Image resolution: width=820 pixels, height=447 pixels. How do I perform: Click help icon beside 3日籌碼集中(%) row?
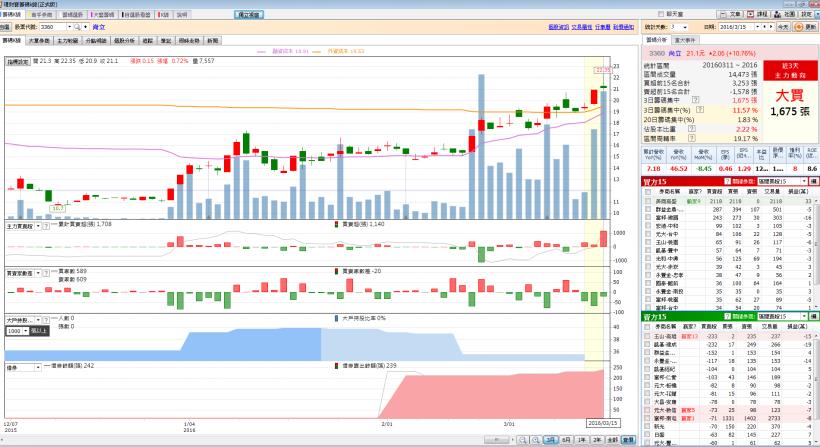point(700,110)
